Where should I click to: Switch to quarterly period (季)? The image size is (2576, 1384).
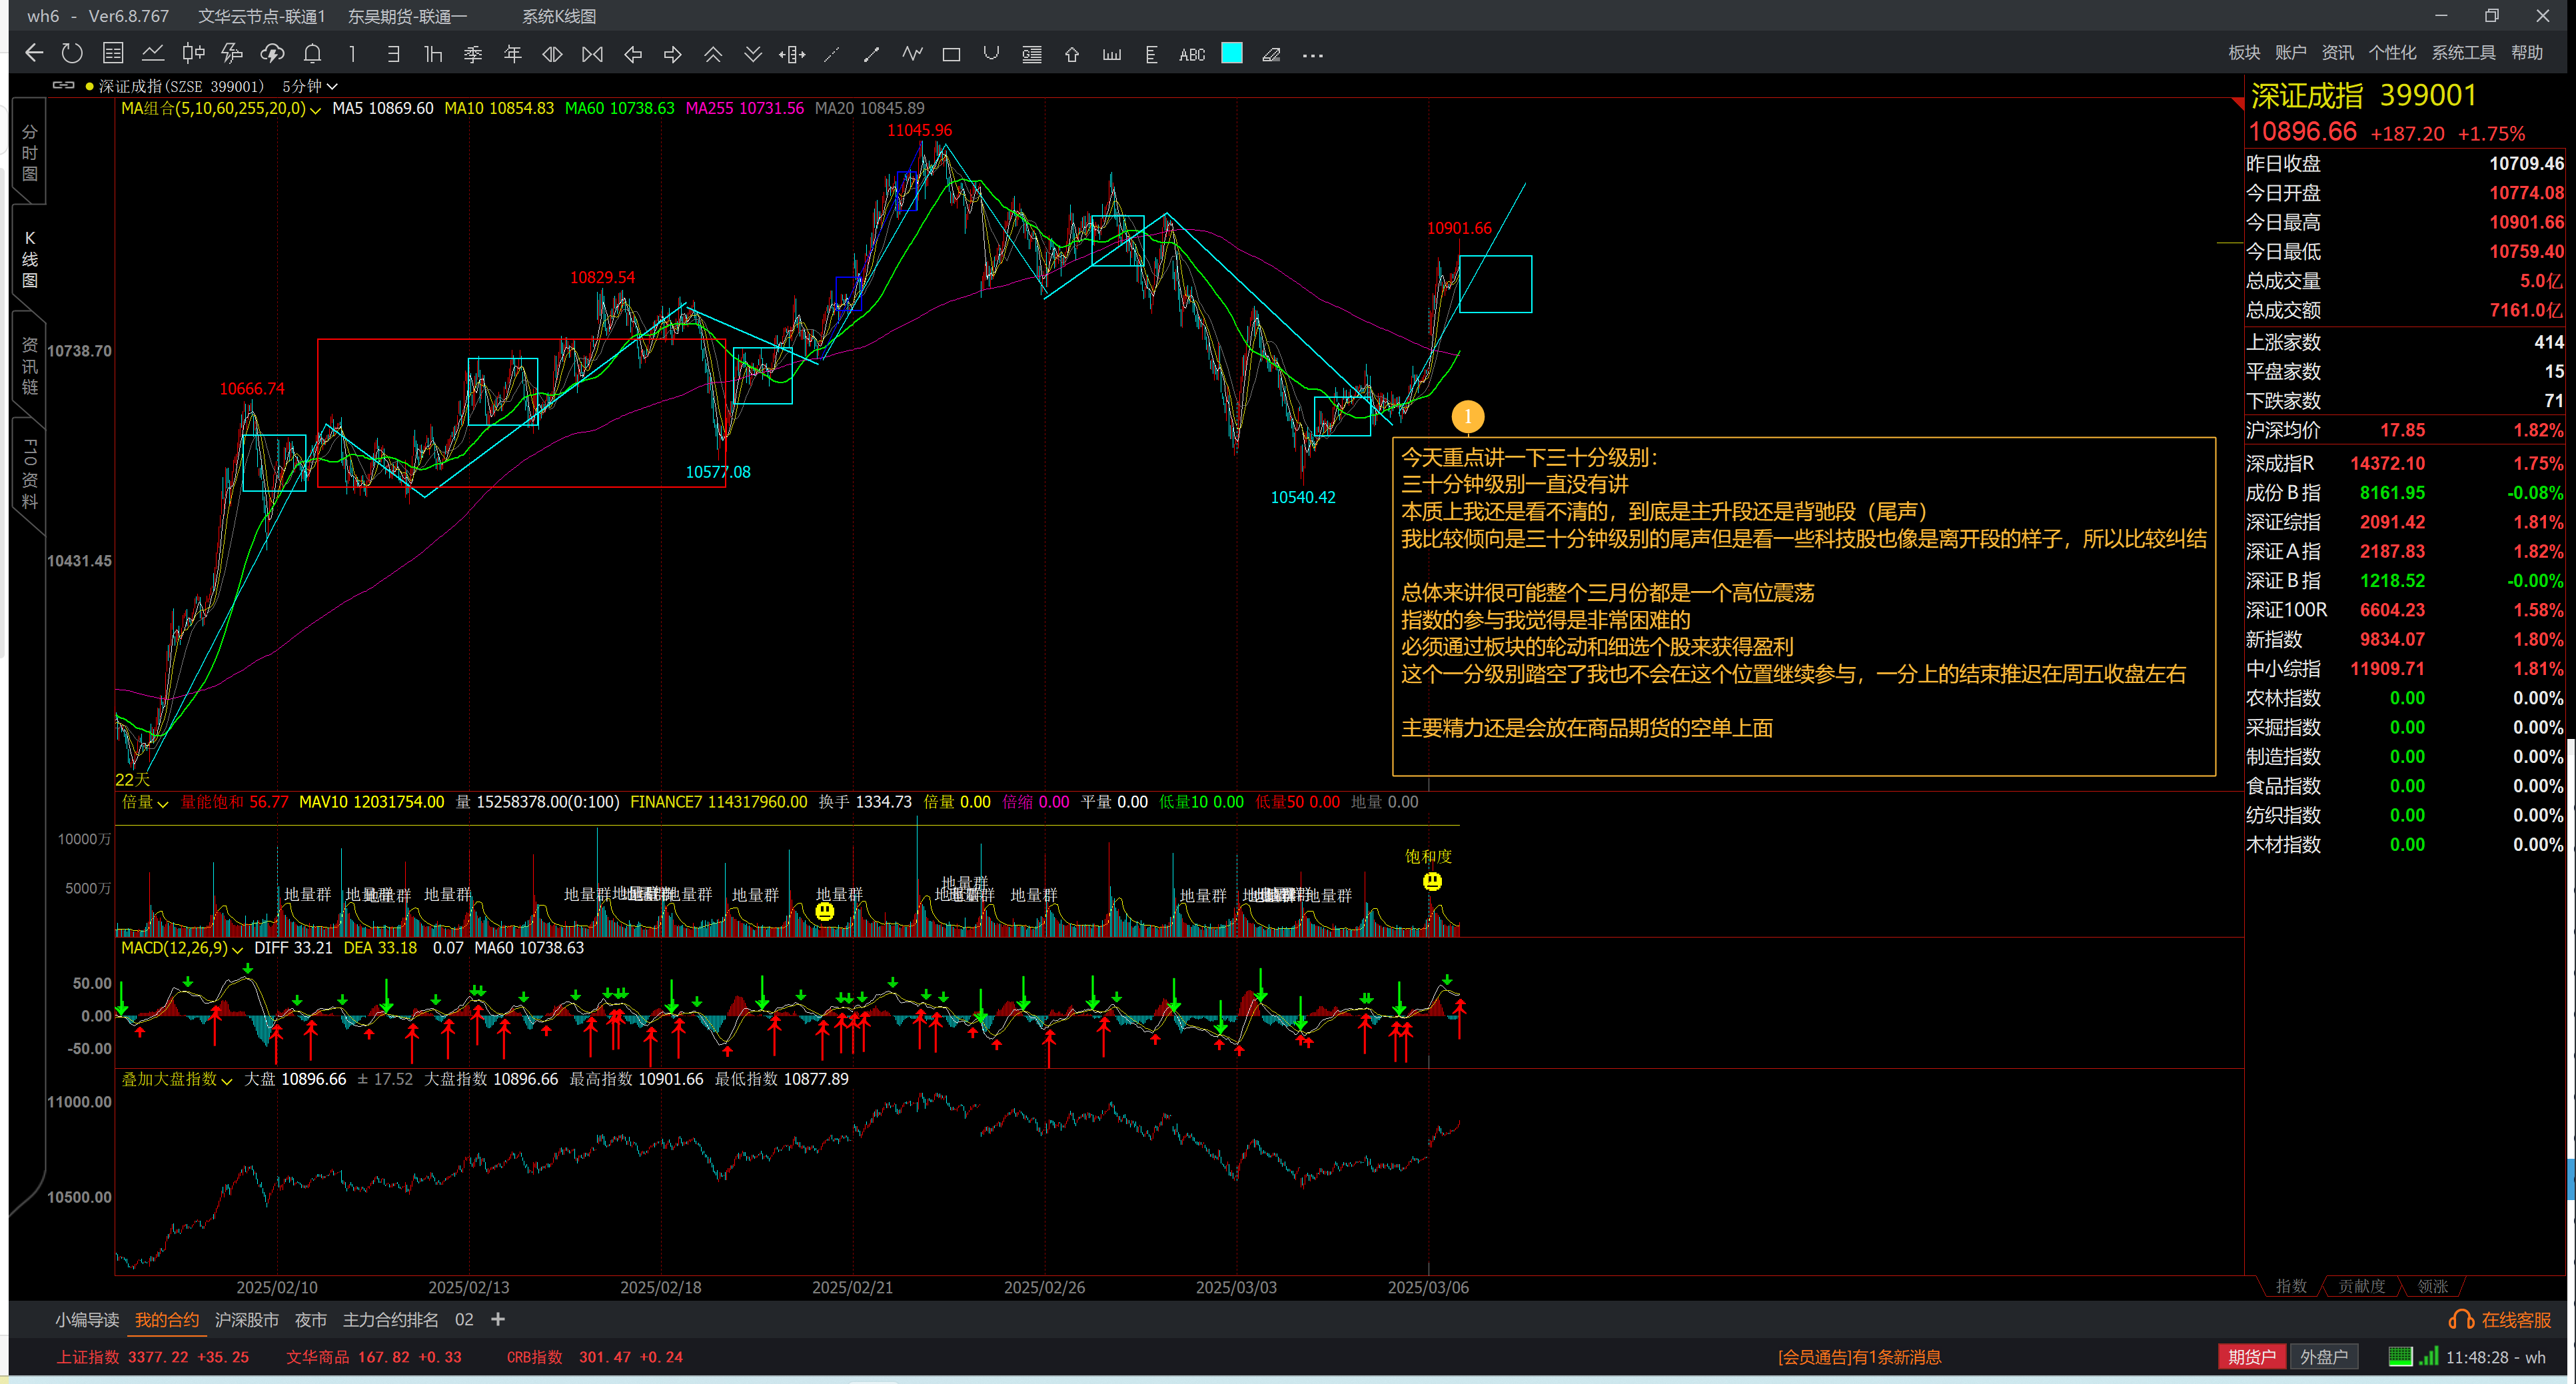(473, 54)
